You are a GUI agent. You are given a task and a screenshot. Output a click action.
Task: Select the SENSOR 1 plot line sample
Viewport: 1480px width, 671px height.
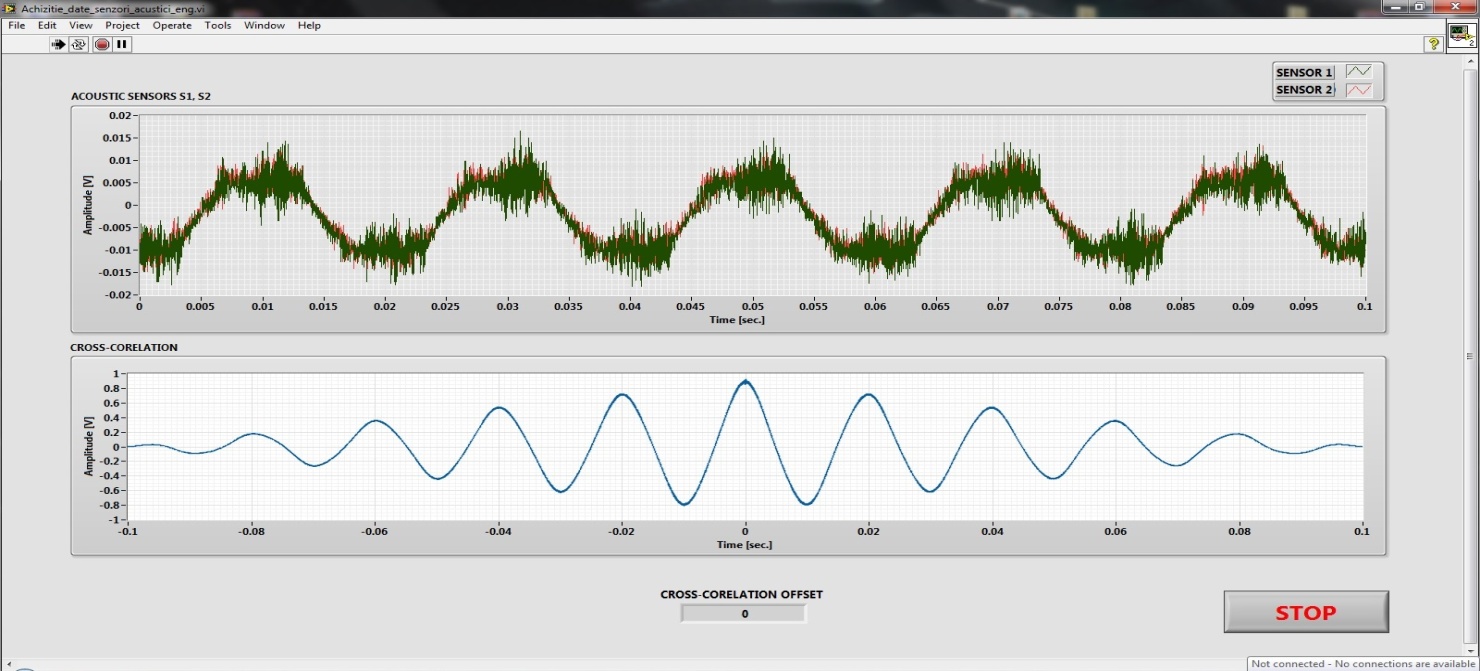(x=1358, y=72)
